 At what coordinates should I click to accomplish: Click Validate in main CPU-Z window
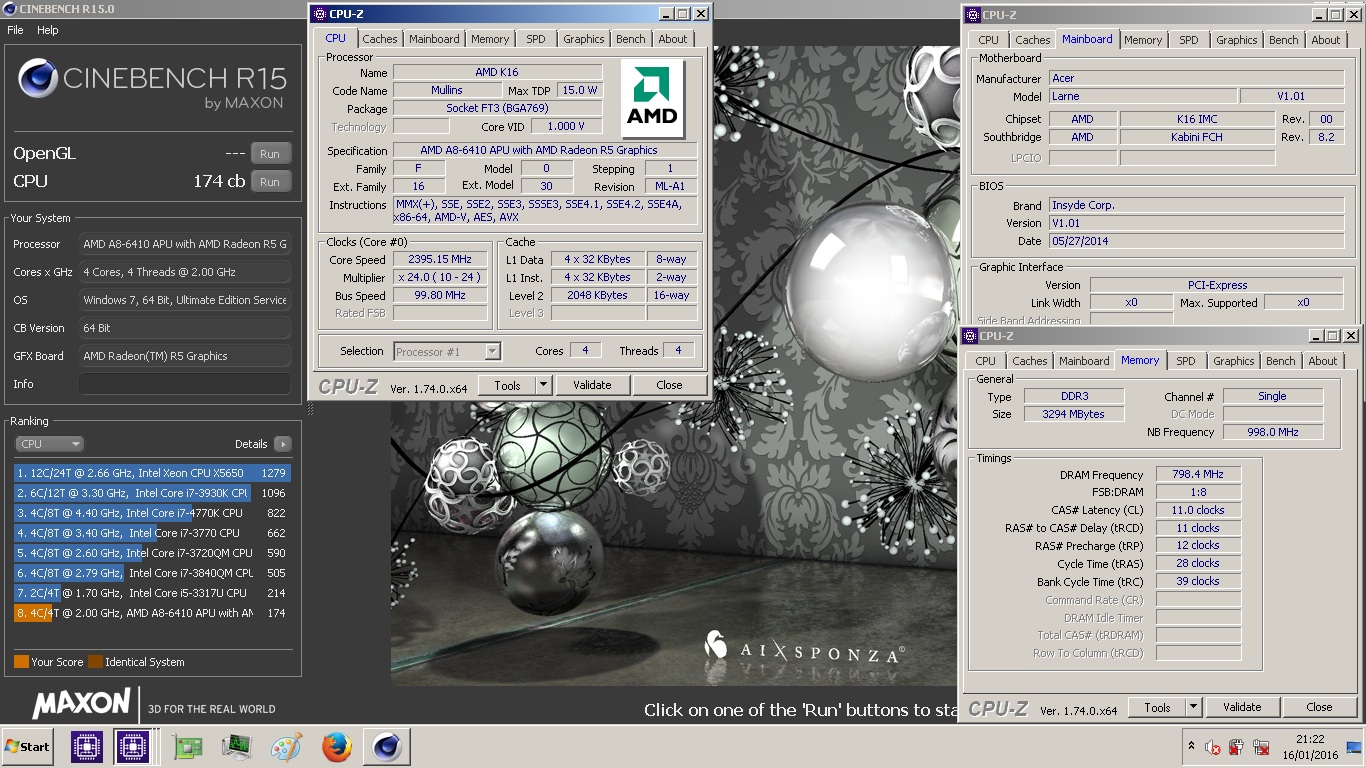click(x=592, y=385)
